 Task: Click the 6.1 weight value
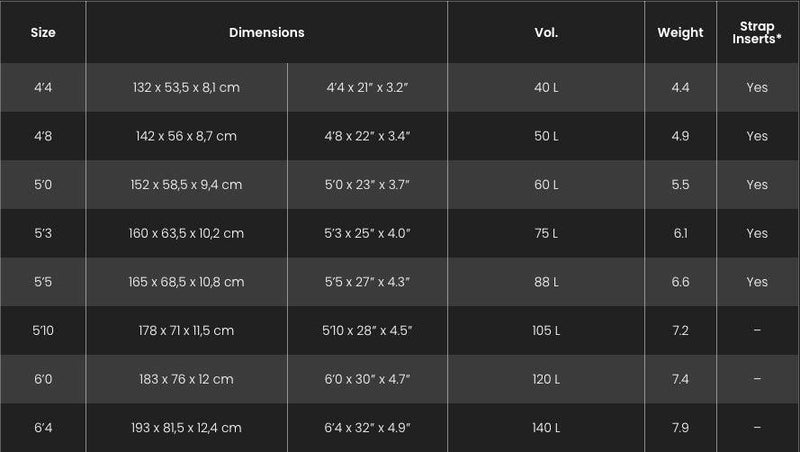point(680,233)
